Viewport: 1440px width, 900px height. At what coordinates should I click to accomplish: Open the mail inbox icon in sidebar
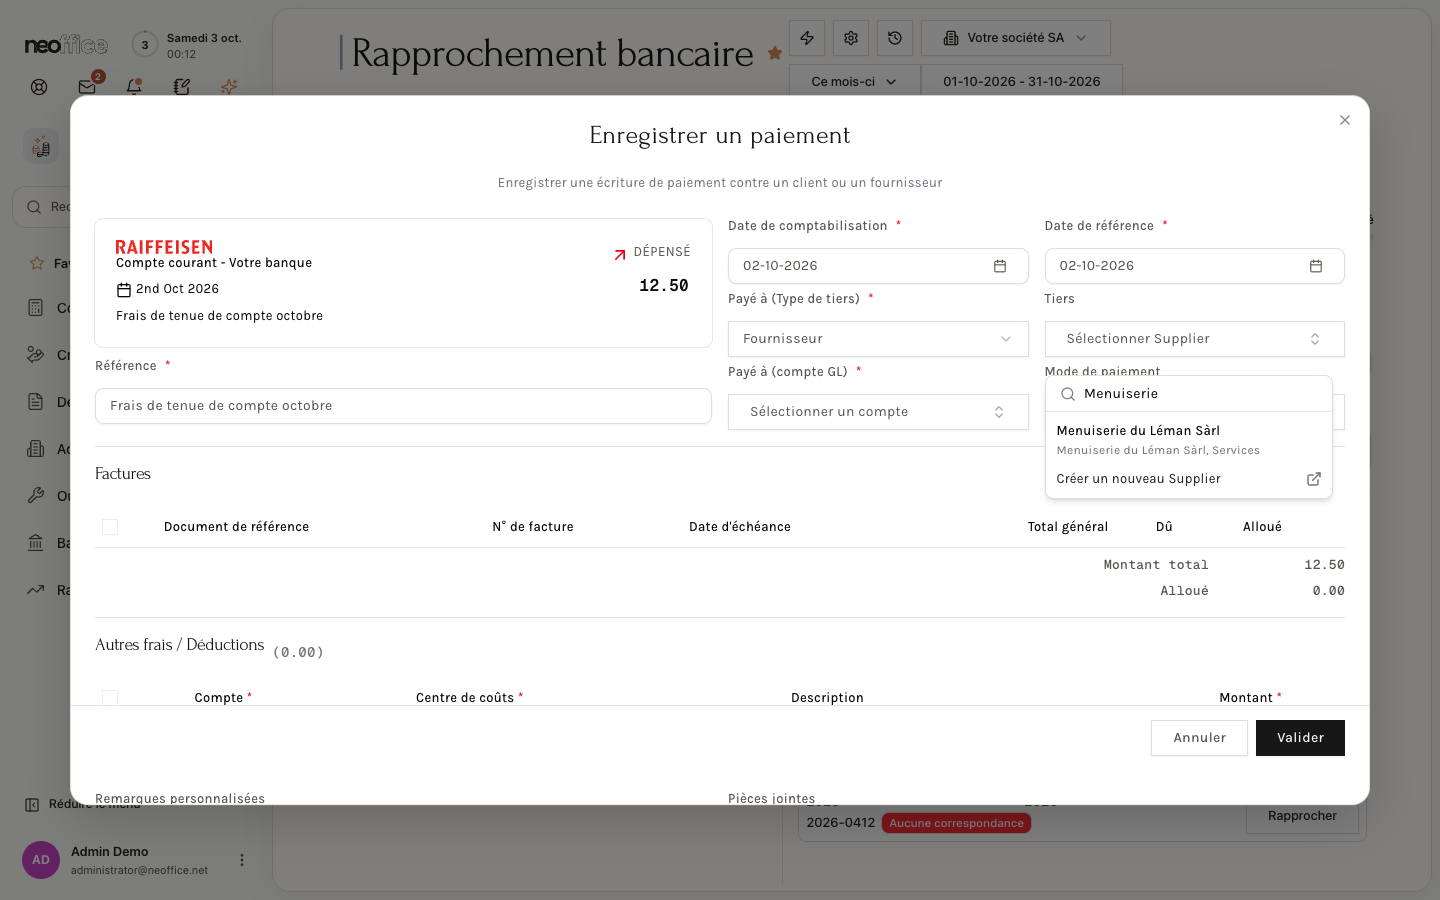87,87
